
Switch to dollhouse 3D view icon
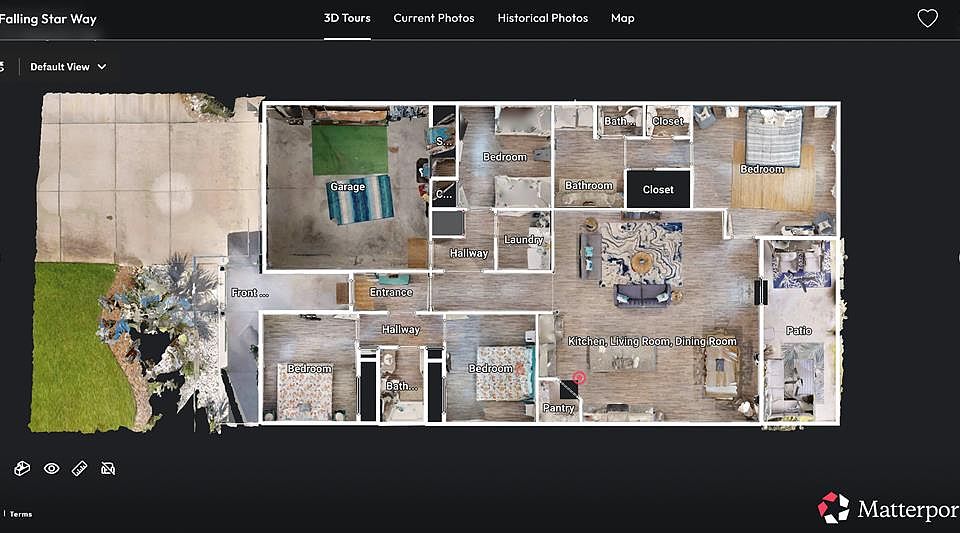(22, 468)
